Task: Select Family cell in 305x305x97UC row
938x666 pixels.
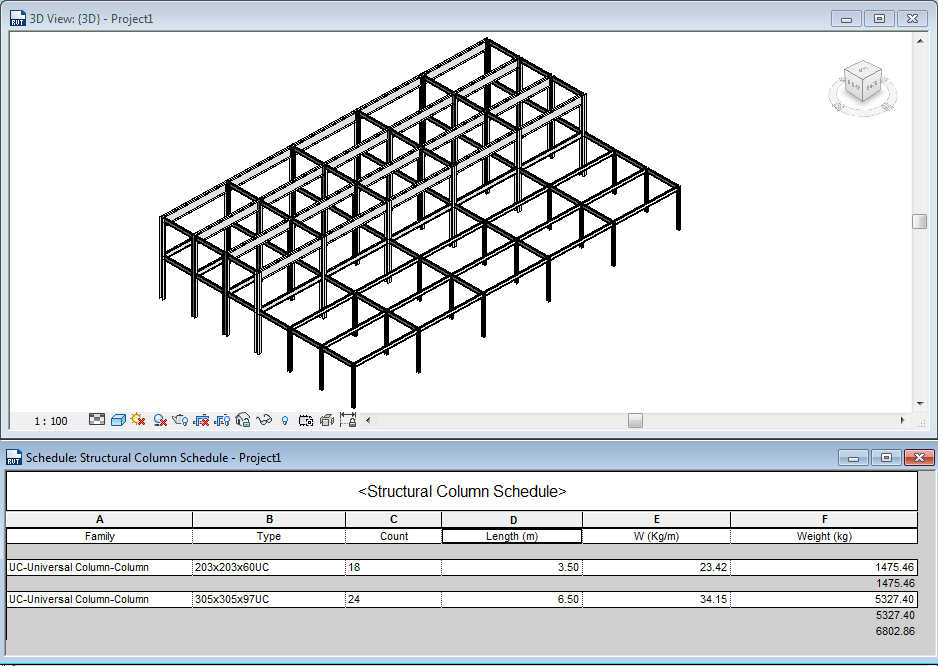Action: [x=99, y=599]
